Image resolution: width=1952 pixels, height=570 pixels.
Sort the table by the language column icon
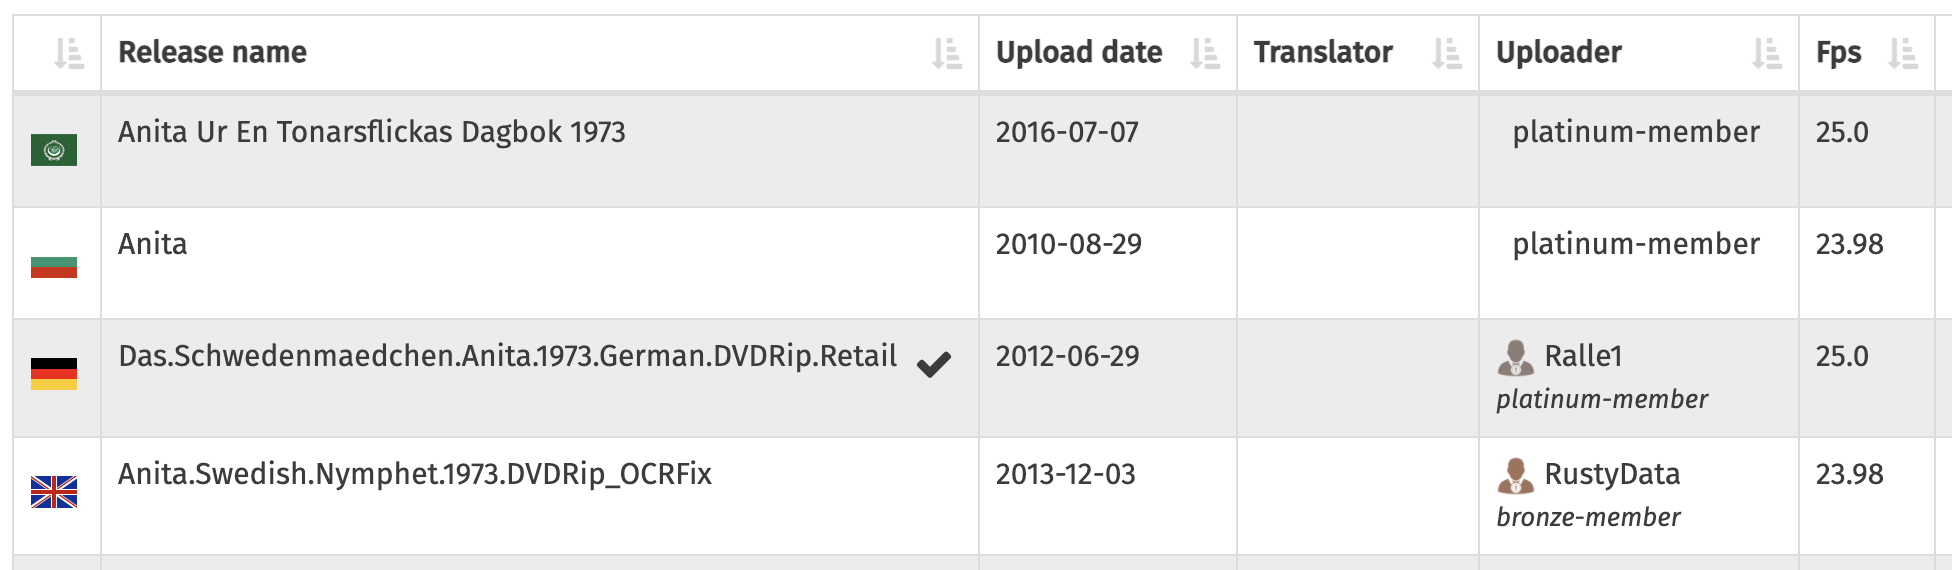tap(69, 53)
